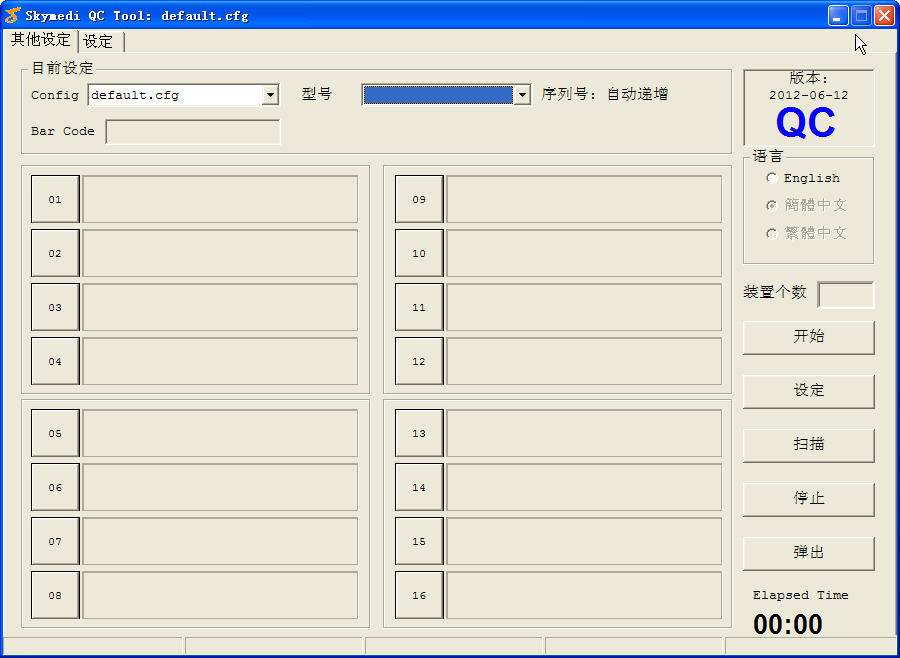The height and width of the screenshot is (658, 900).
Task: Switch to the 其他设定 tab
Action: pos(41,40)
